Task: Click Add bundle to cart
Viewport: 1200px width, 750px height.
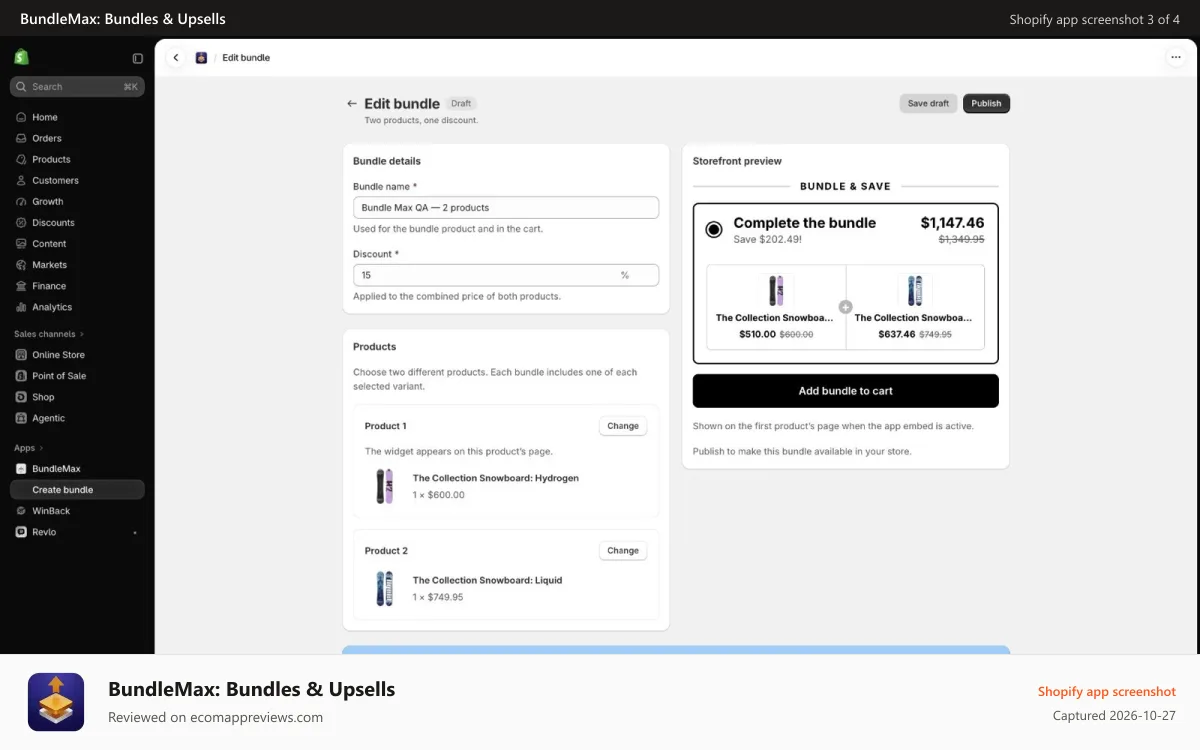Action: [846, 391]
